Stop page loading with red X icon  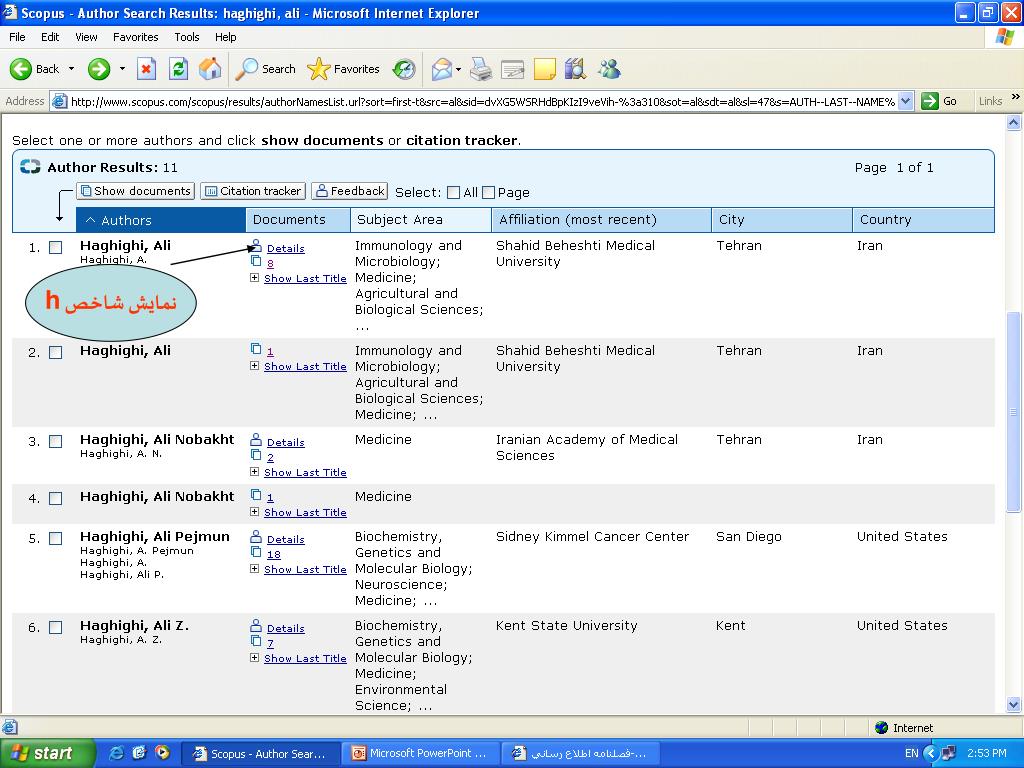click(x=146, y=69)
